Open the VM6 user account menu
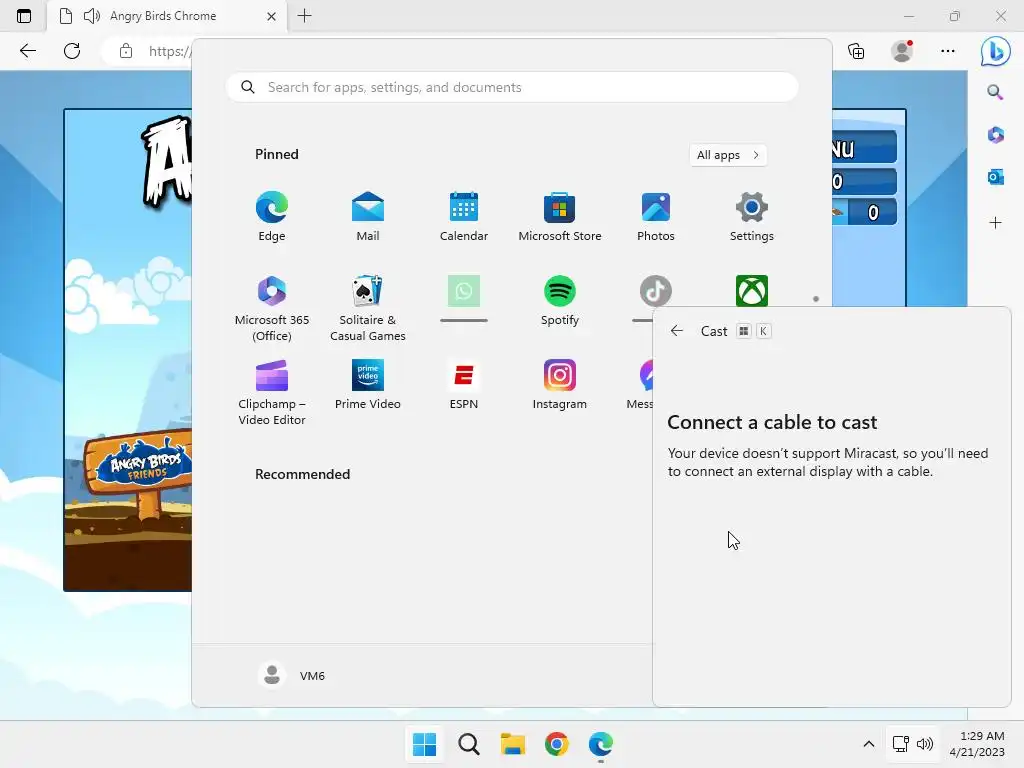Image resolution: width=1024 pixels, height=768 pixels. 291,675
